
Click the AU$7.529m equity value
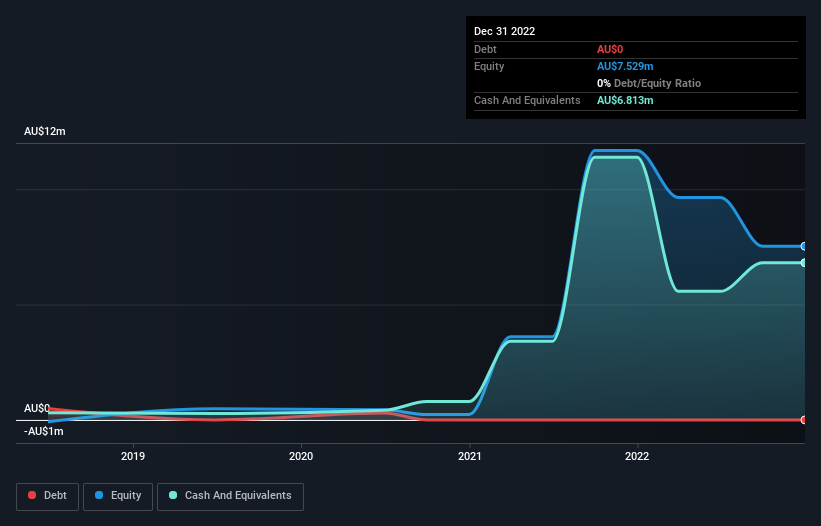(625, 66)
